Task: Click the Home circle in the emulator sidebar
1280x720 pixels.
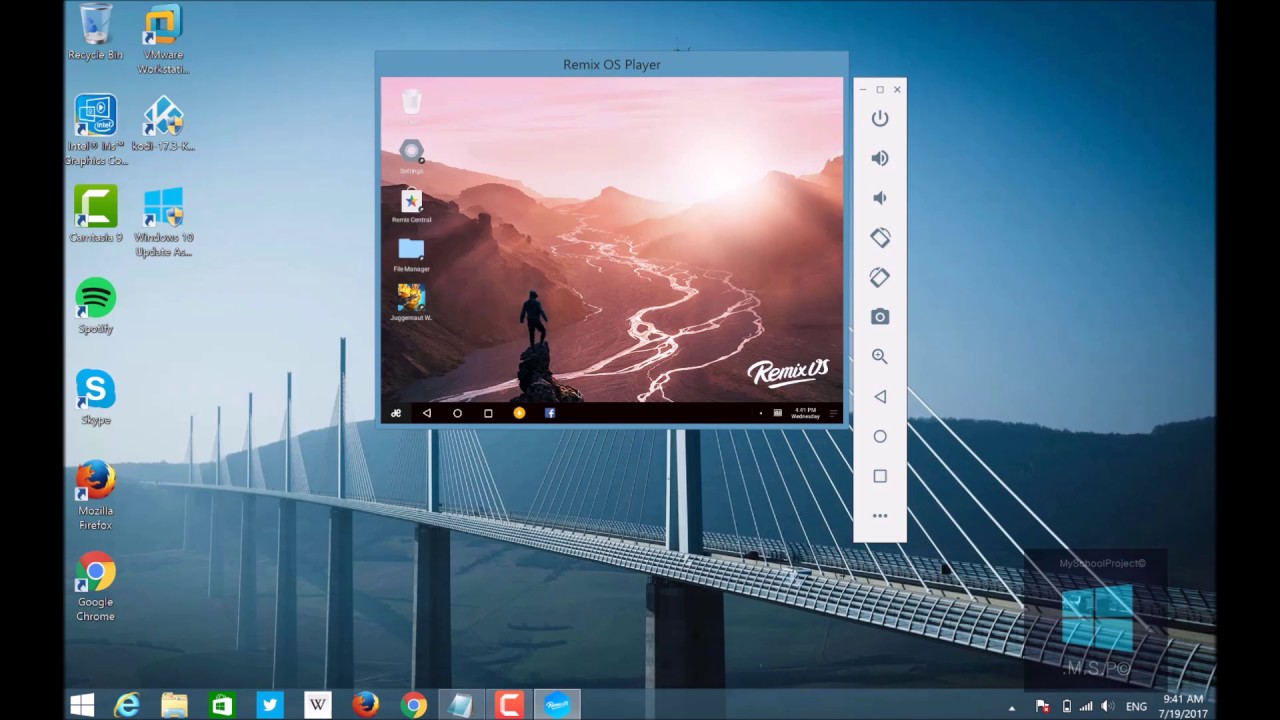Action: pos(880,436)
